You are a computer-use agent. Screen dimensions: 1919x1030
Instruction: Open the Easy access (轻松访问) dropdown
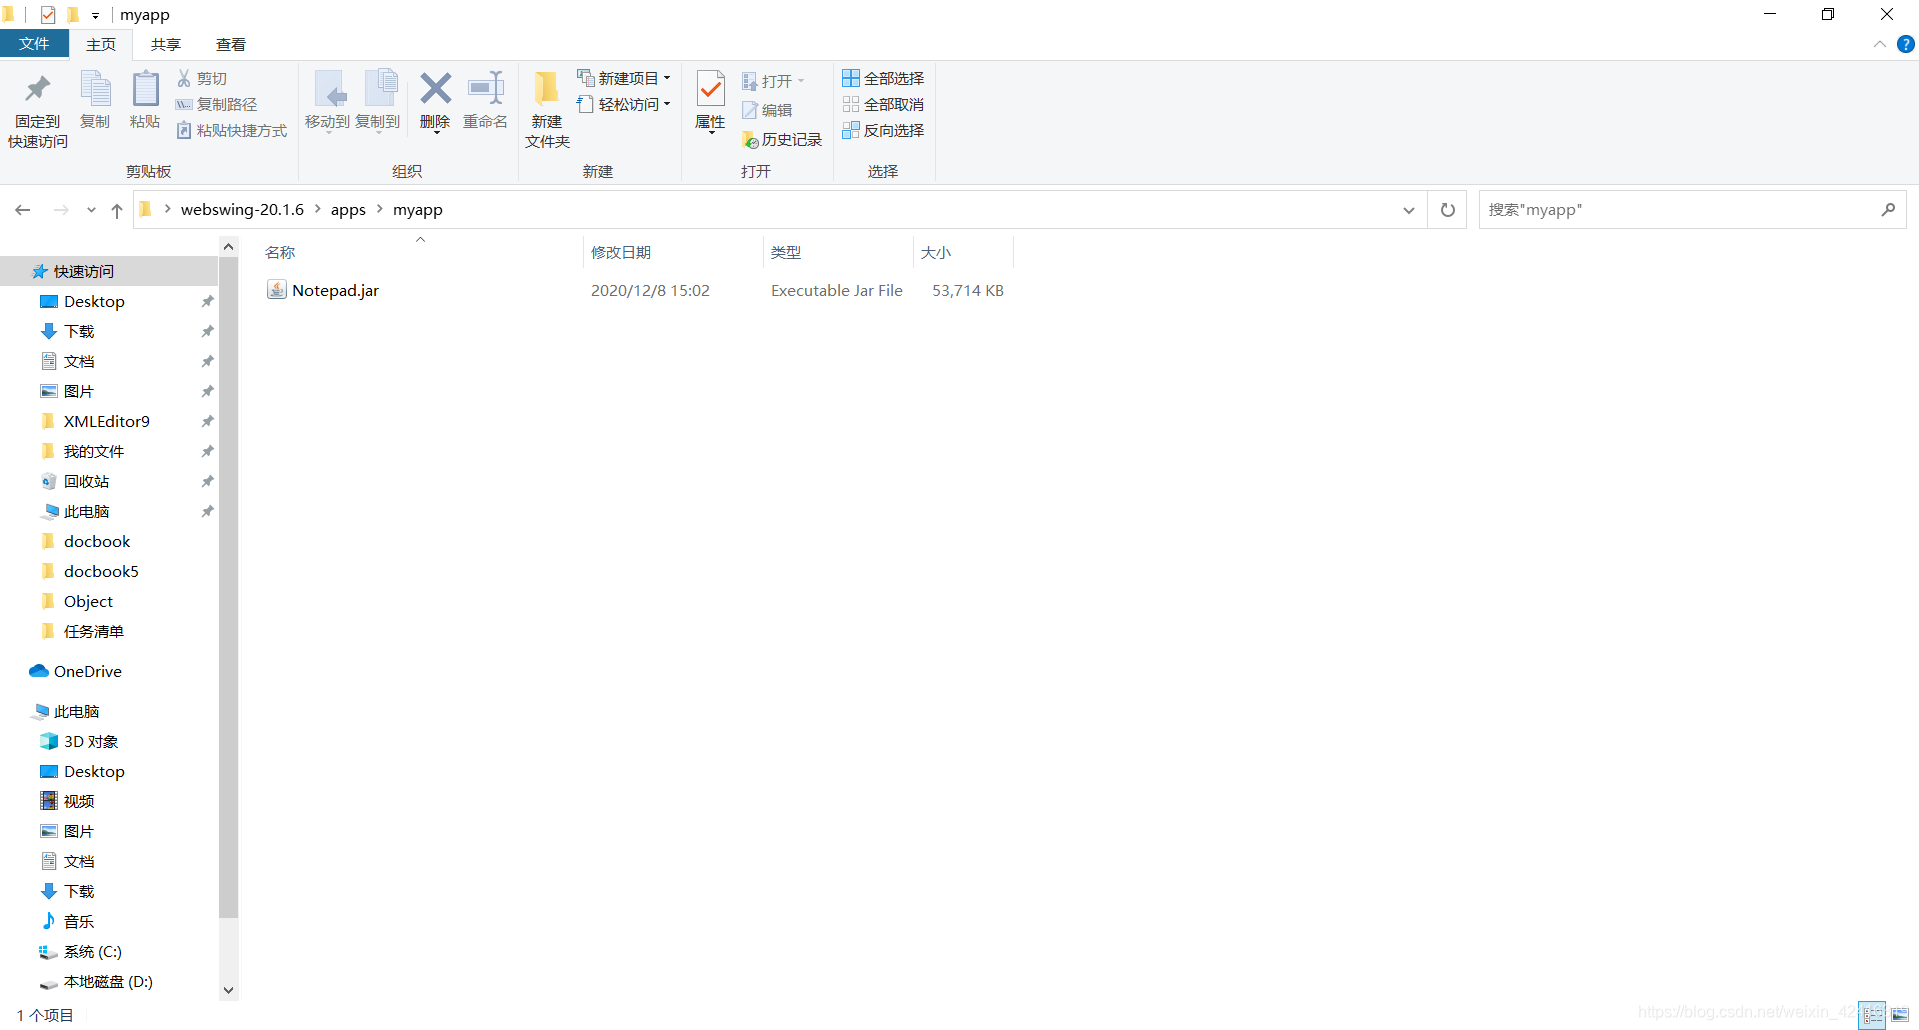pyautogui.click(x=623, y=104)
